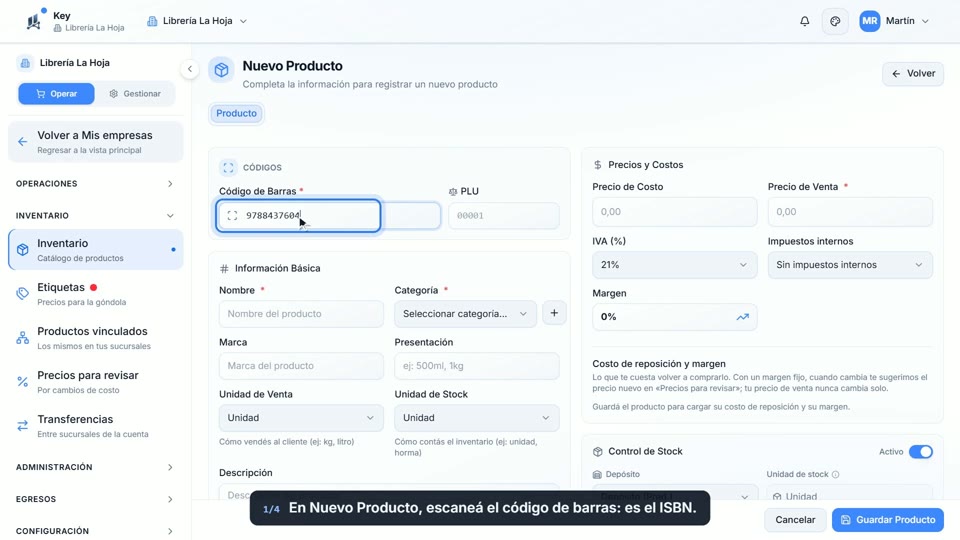Click the Etiquetas tag icon
The width and height of the screenshot is (960, 540).
(x=23, y=293)
